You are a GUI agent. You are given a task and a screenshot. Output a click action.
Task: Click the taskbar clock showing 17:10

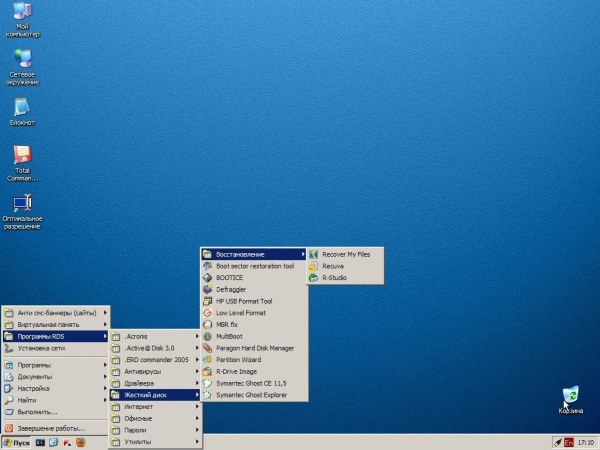[x=585, y=441]
